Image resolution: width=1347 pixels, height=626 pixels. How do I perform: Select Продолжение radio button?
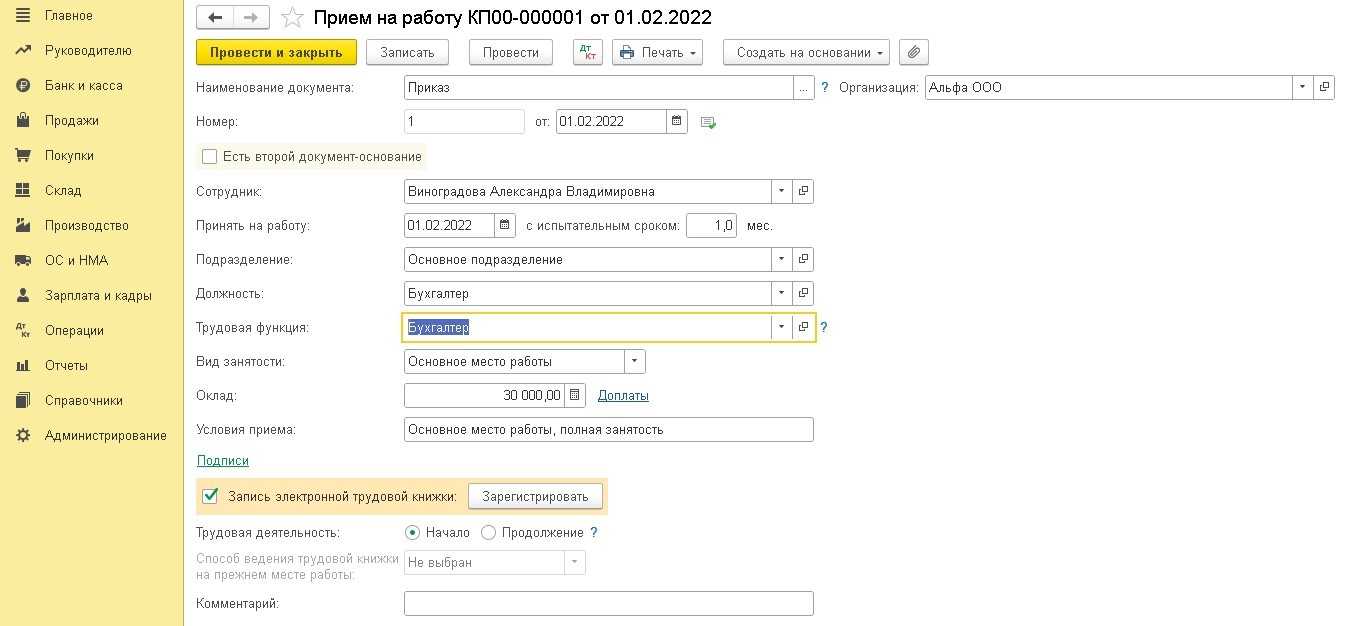point(489,533)
